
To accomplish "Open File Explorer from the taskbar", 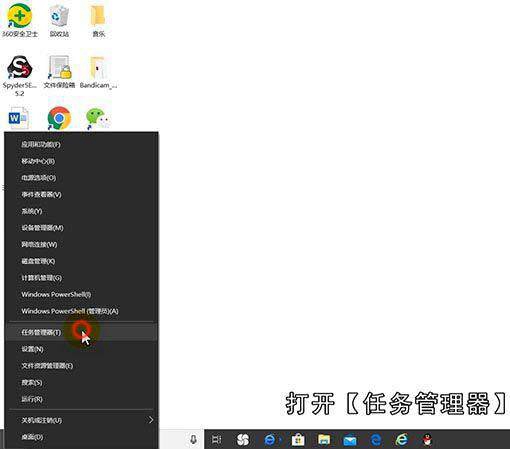I will [x=324, y=440].
